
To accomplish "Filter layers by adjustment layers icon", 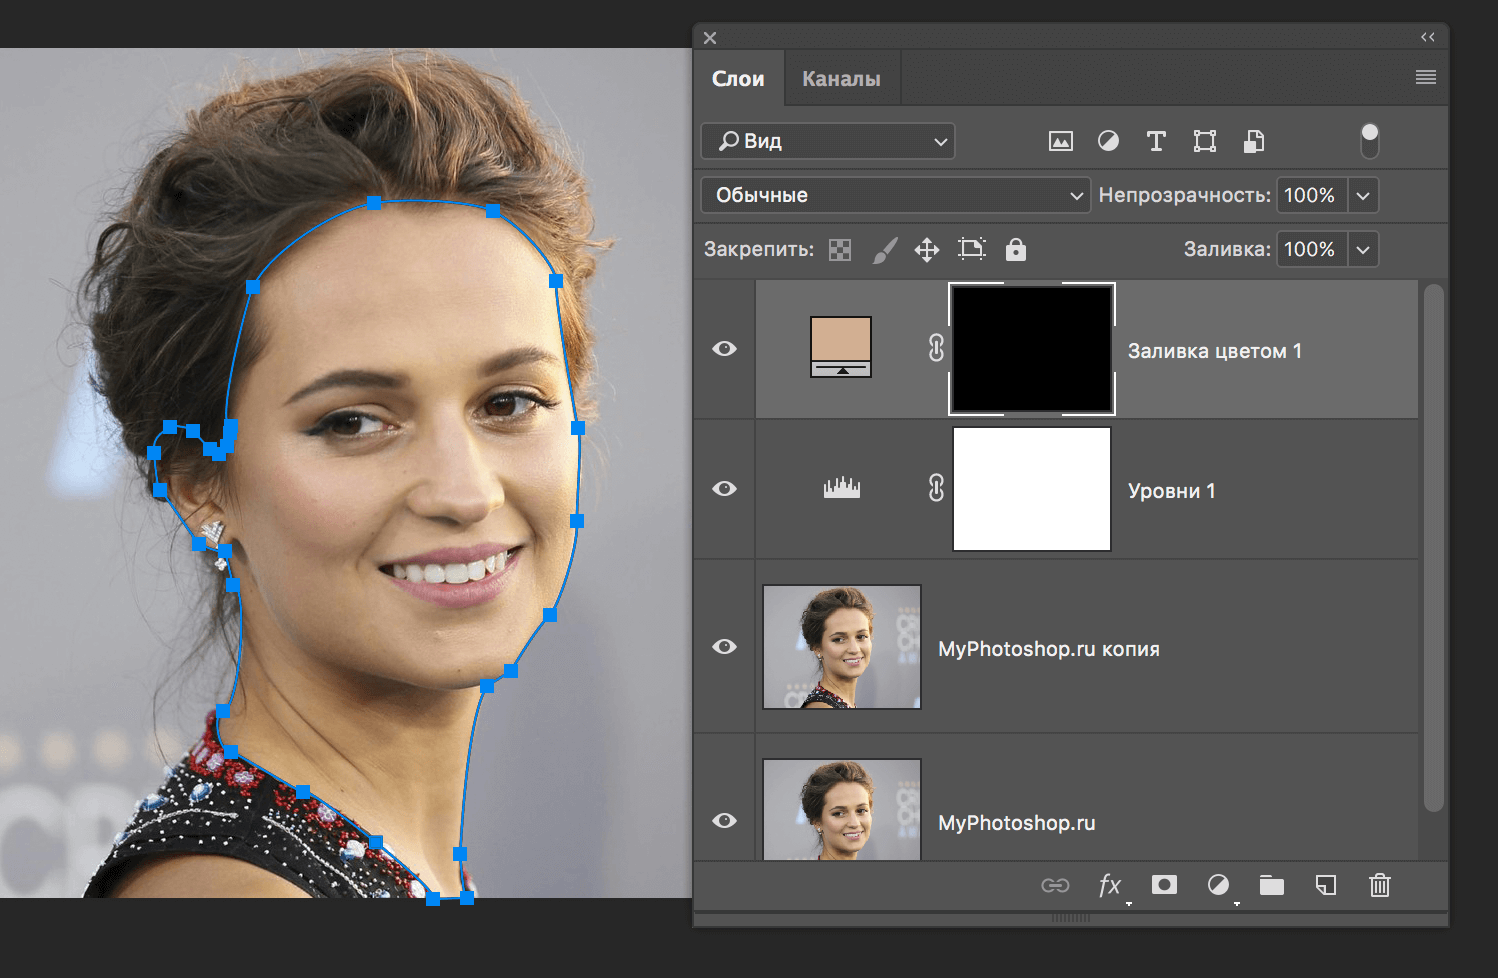I will pos(1108,141).
